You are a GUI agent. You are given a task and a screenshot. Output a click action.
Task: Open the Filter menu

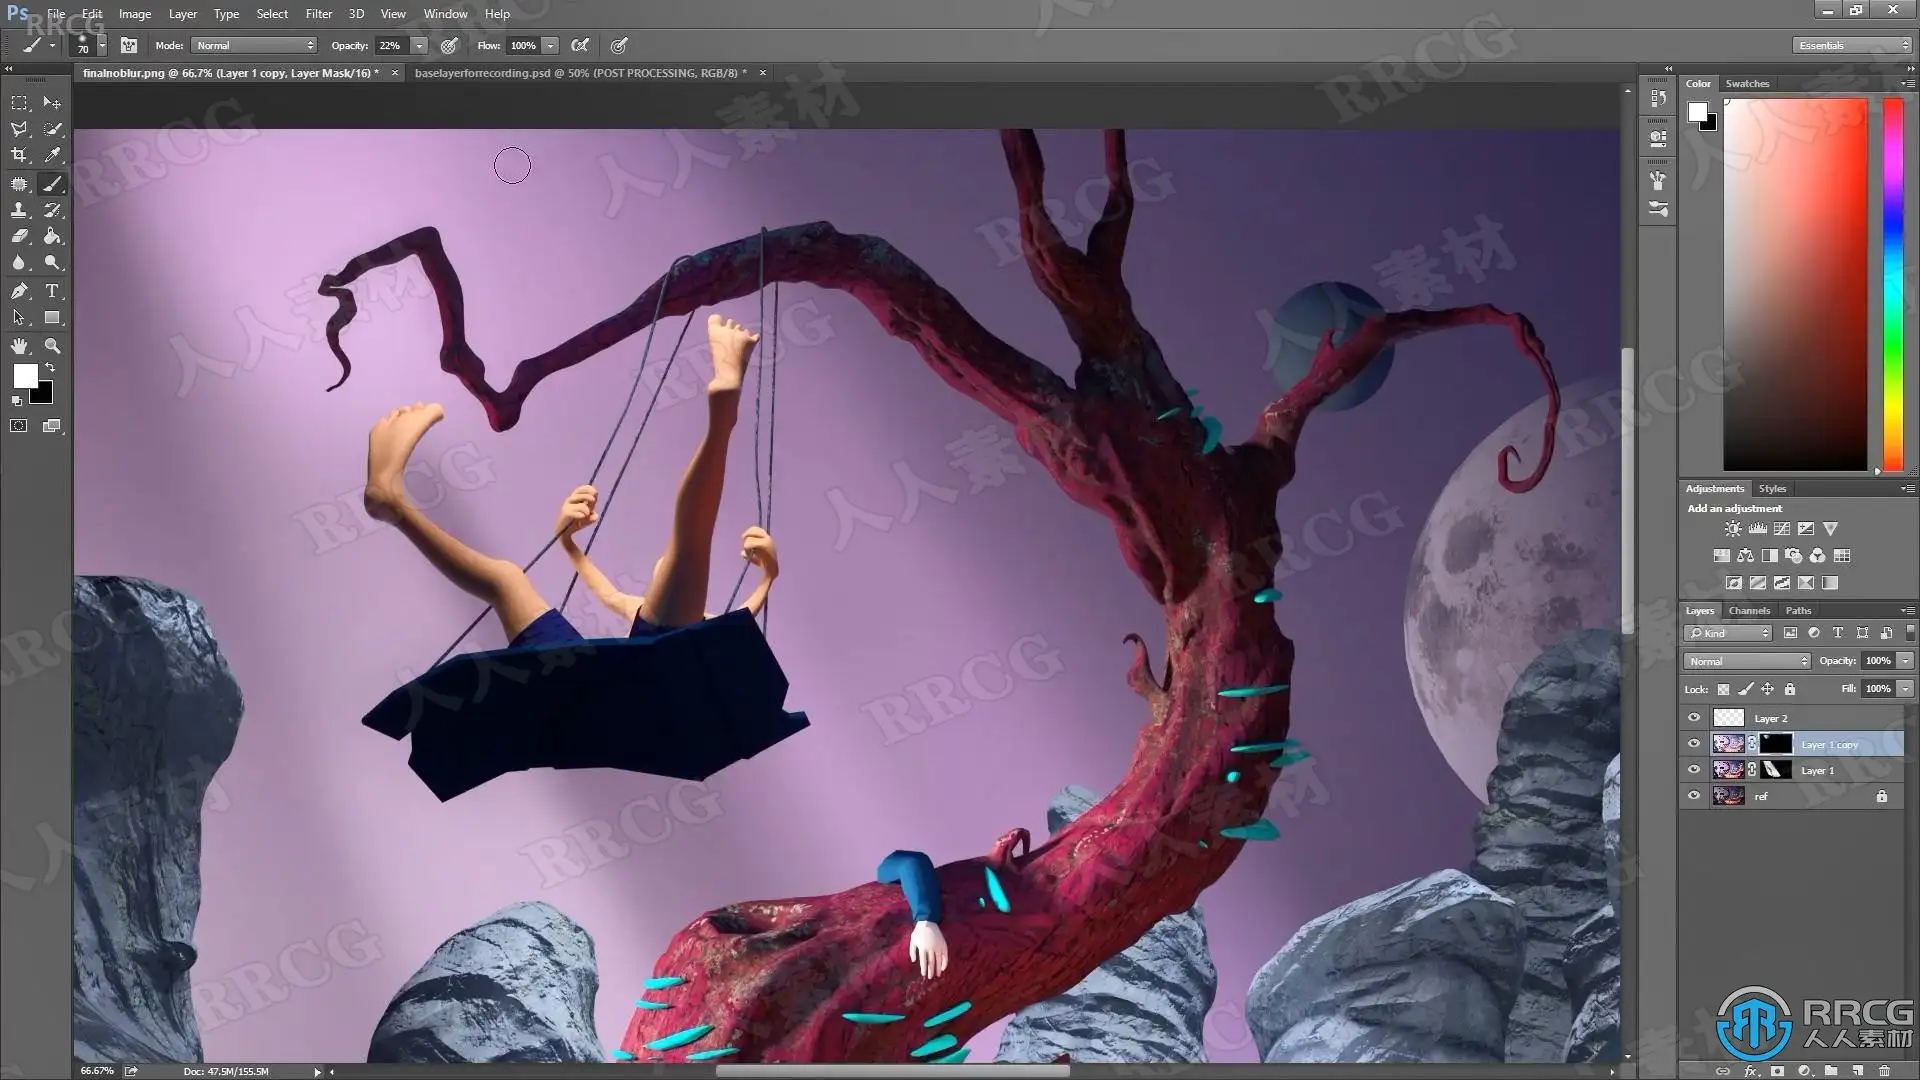point(318,14)
